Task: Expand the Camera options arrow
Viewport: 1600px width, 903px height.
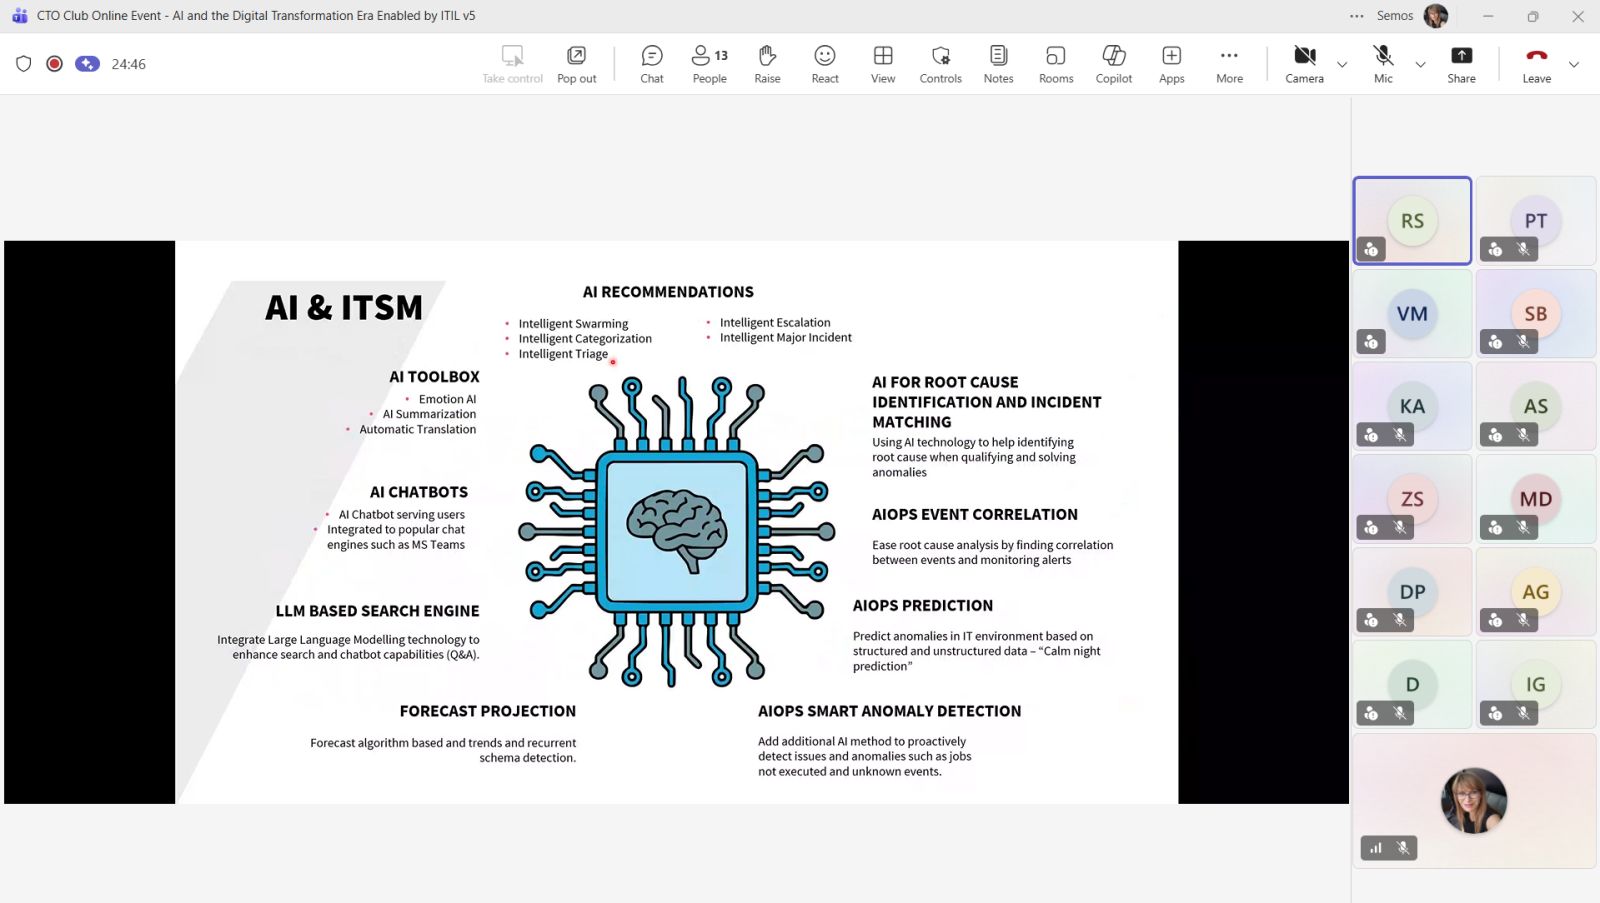Action: 1342,65
